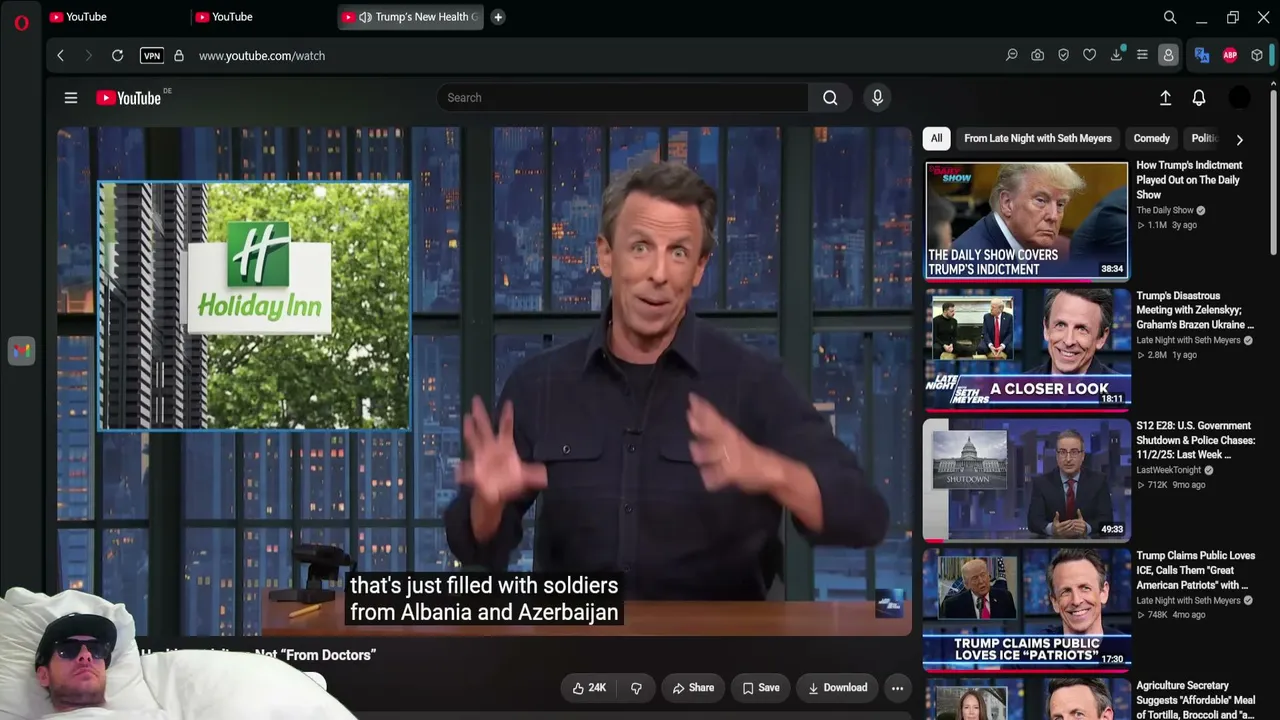Viewport: 1280px width, 720px height.
Task: Like the video with 24K likes
Action: 590,688
